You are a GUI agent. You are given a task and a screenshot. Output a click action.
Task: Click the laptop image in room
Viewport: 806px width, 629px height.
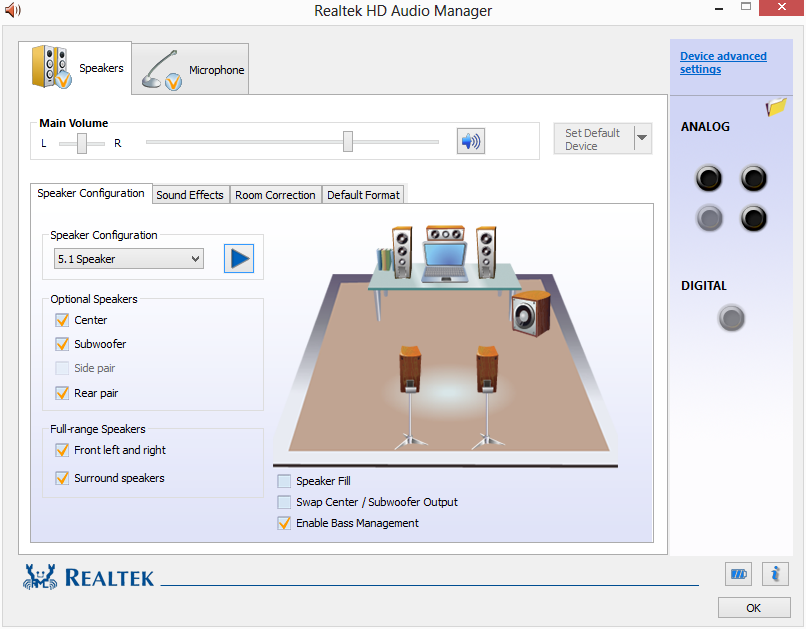pyautogui.click(x=445, y=263)
